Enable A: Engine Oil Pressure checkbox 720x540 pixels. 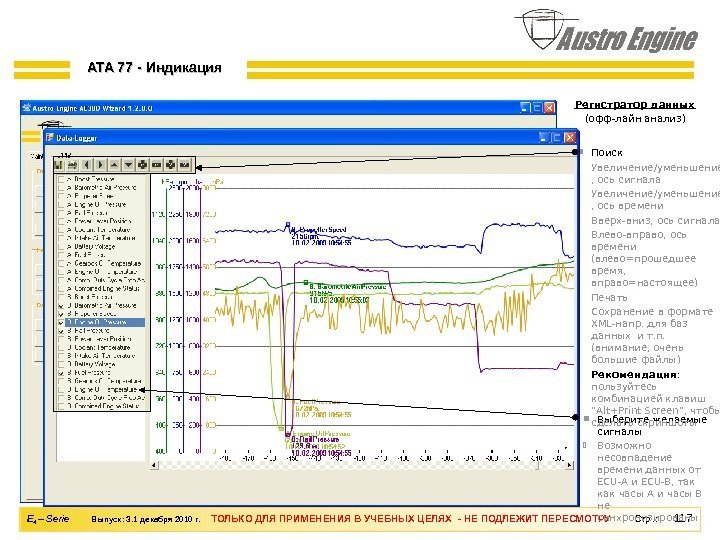click(x=61, y=204)
